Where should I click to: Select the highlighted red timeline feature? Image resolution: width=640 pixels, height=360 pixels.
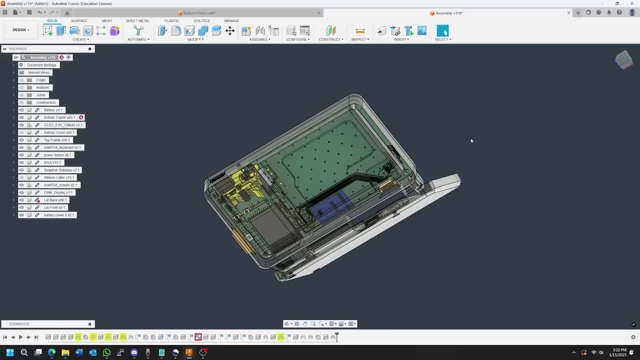click(198, 337)
